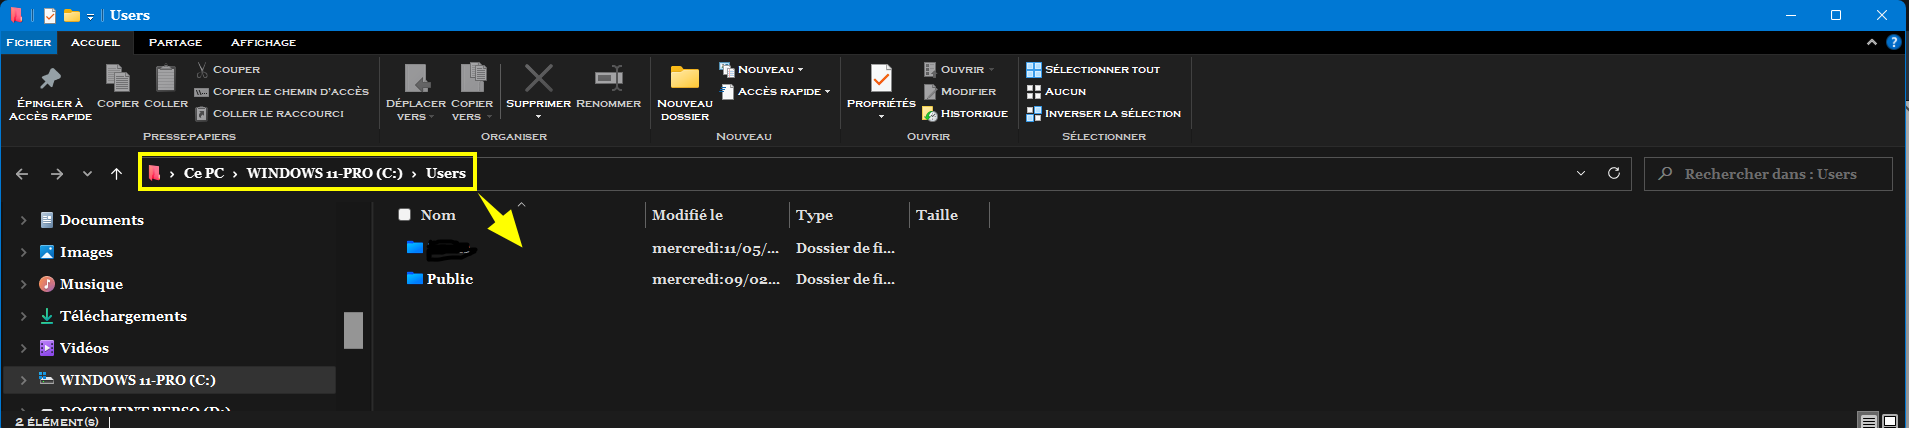1909x428 pixels.
Task: Toggle the select-all checkbox near Nom
Action: [404, 214]
